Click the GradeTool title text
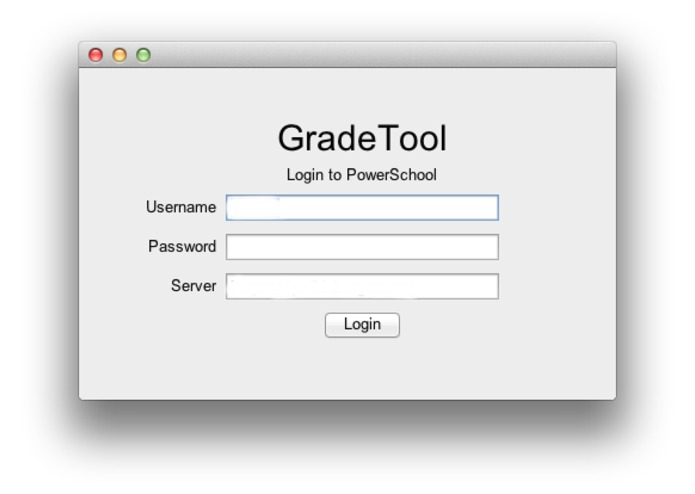 tap(362, 138)
